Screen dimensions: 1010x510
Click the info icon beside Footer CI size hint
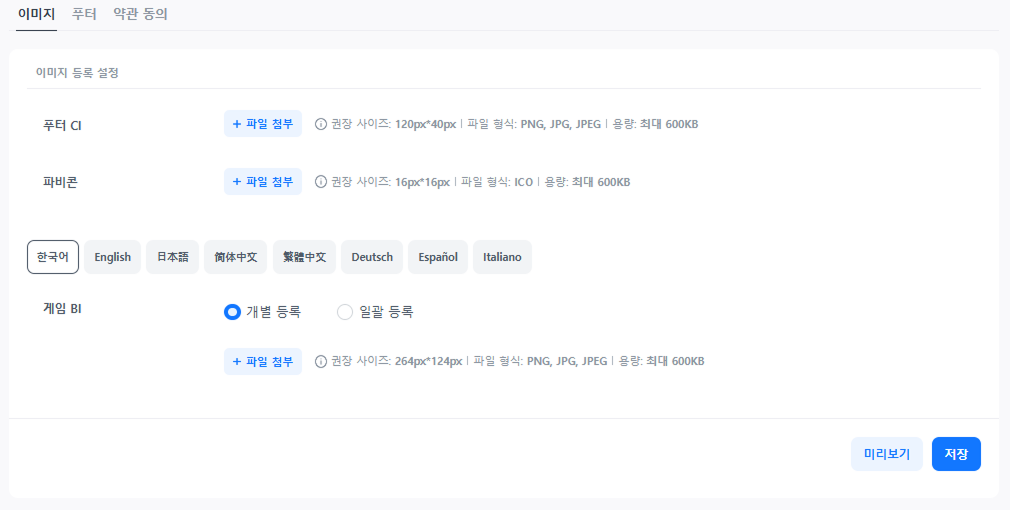click(321, 125)
